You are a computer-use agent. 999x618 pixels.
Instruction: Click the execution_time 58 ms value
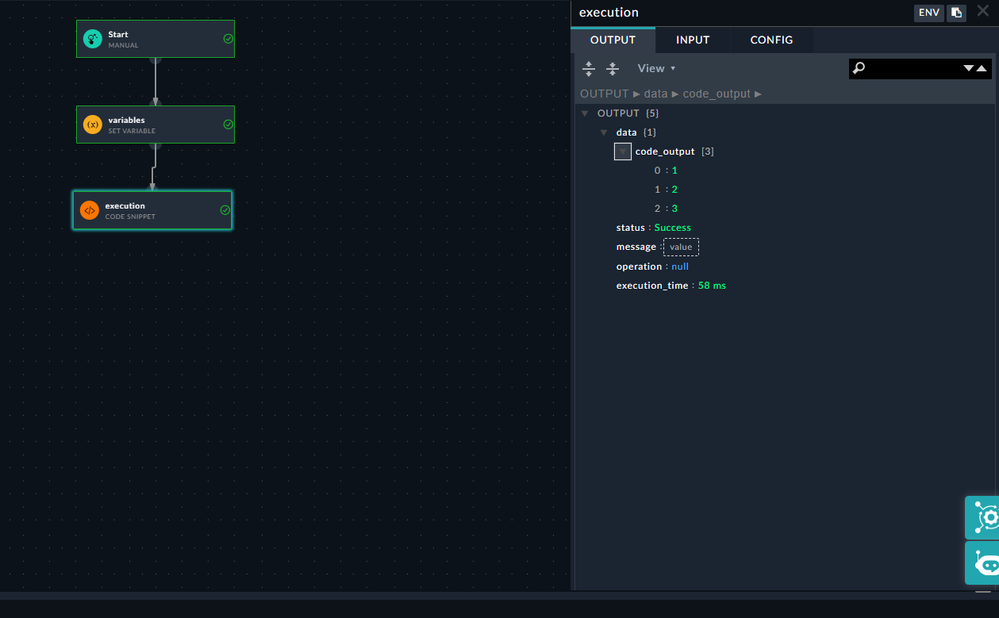click(x=712, y=285)
